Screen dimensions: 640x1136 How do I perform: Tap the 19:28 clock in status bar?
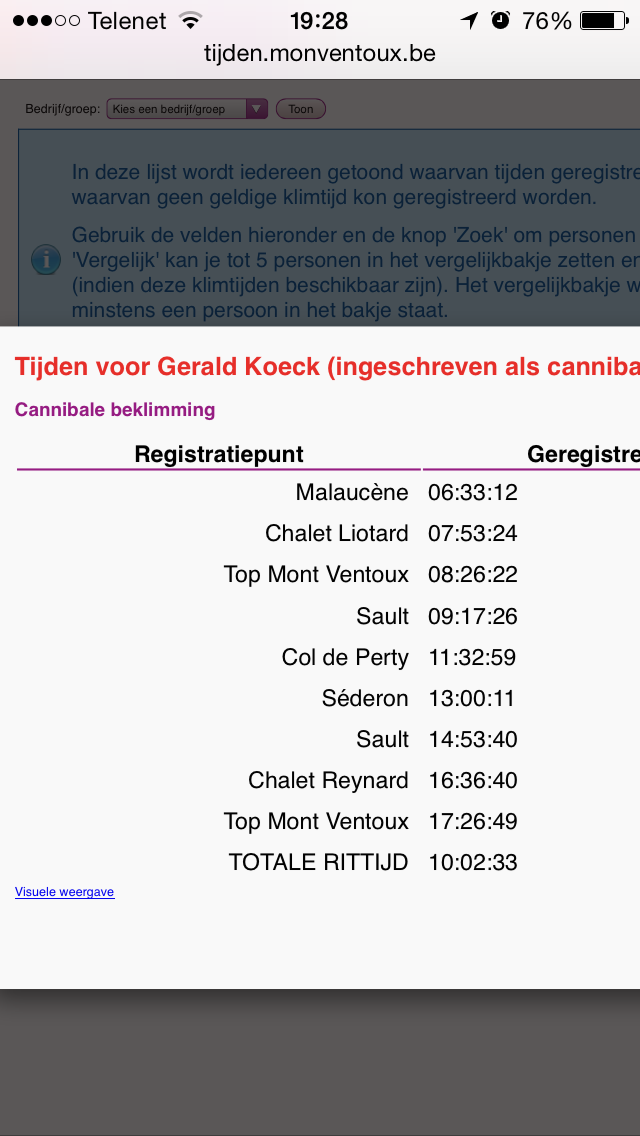pyautogui.click(x=319, y=21)
